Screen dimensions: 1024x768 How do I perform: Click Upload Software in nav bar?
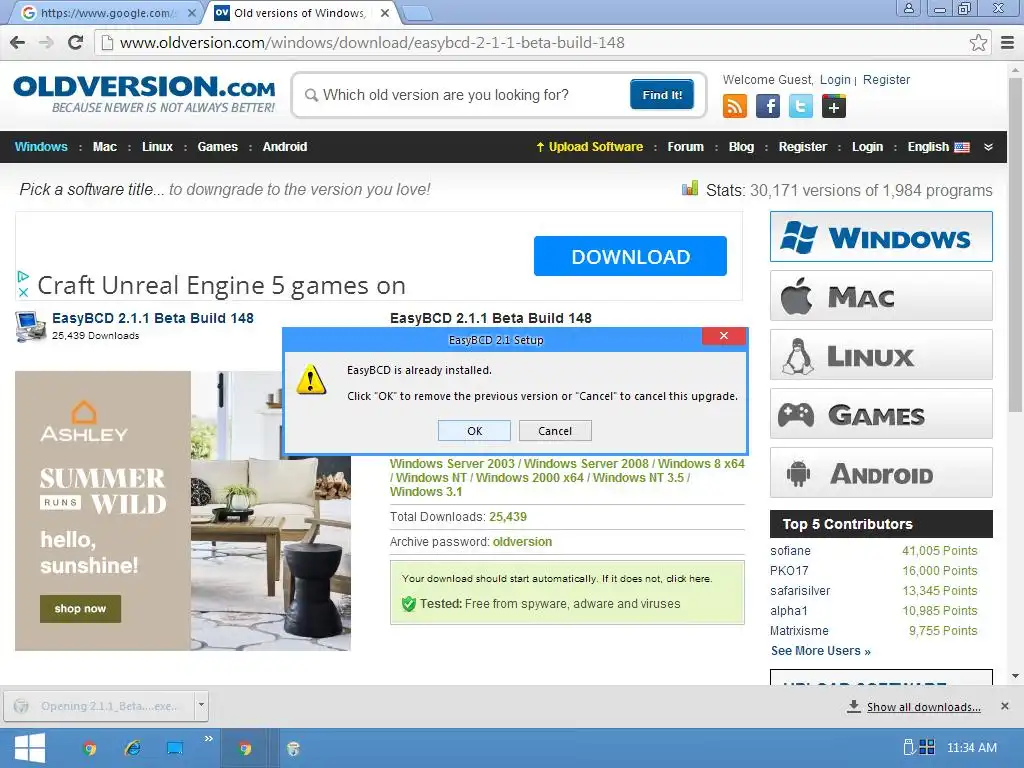590,147
